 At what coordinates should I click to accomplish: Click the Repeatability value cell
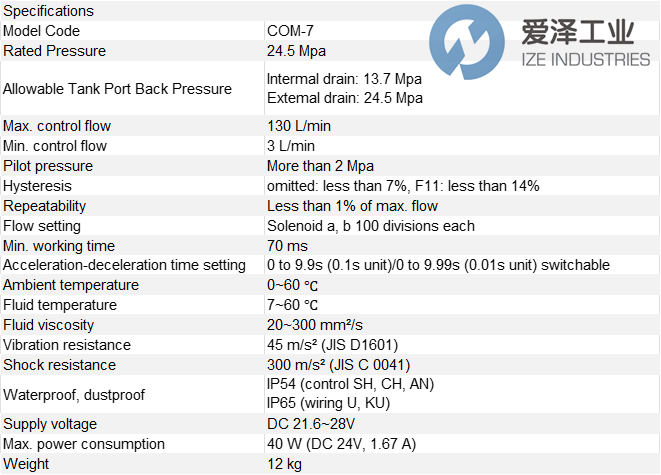352,206
